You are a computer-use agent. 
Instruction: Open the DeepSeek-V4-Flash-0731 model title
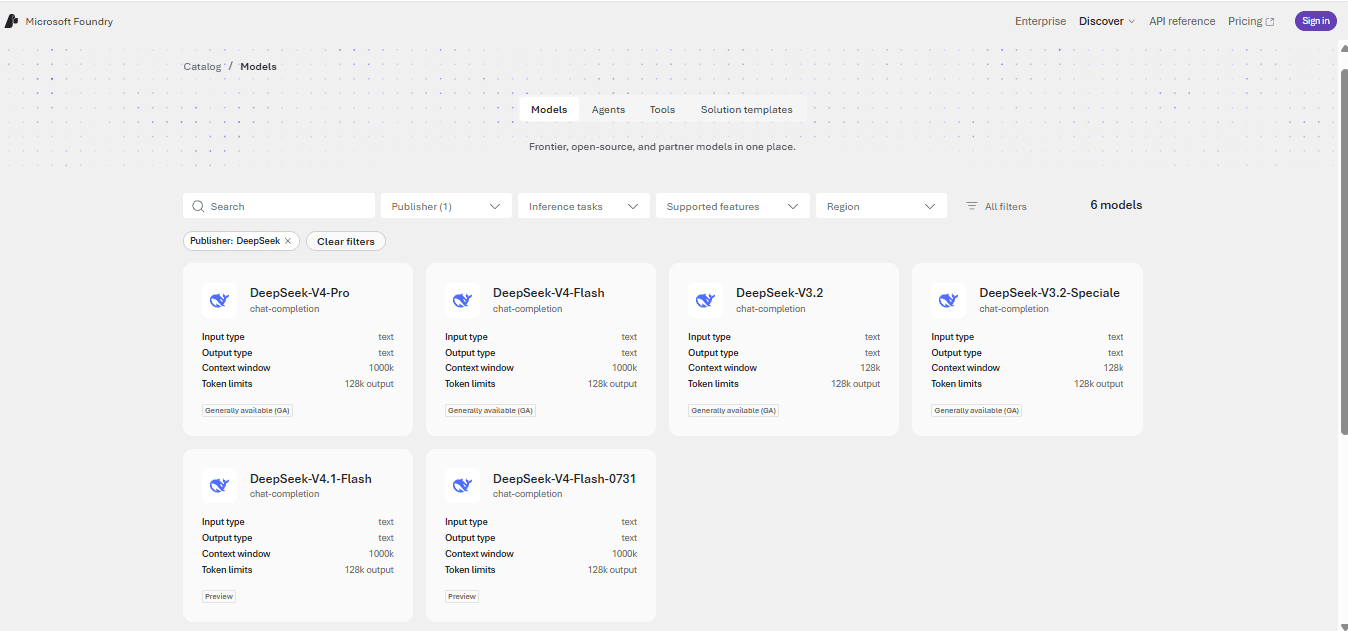[564, 478]
